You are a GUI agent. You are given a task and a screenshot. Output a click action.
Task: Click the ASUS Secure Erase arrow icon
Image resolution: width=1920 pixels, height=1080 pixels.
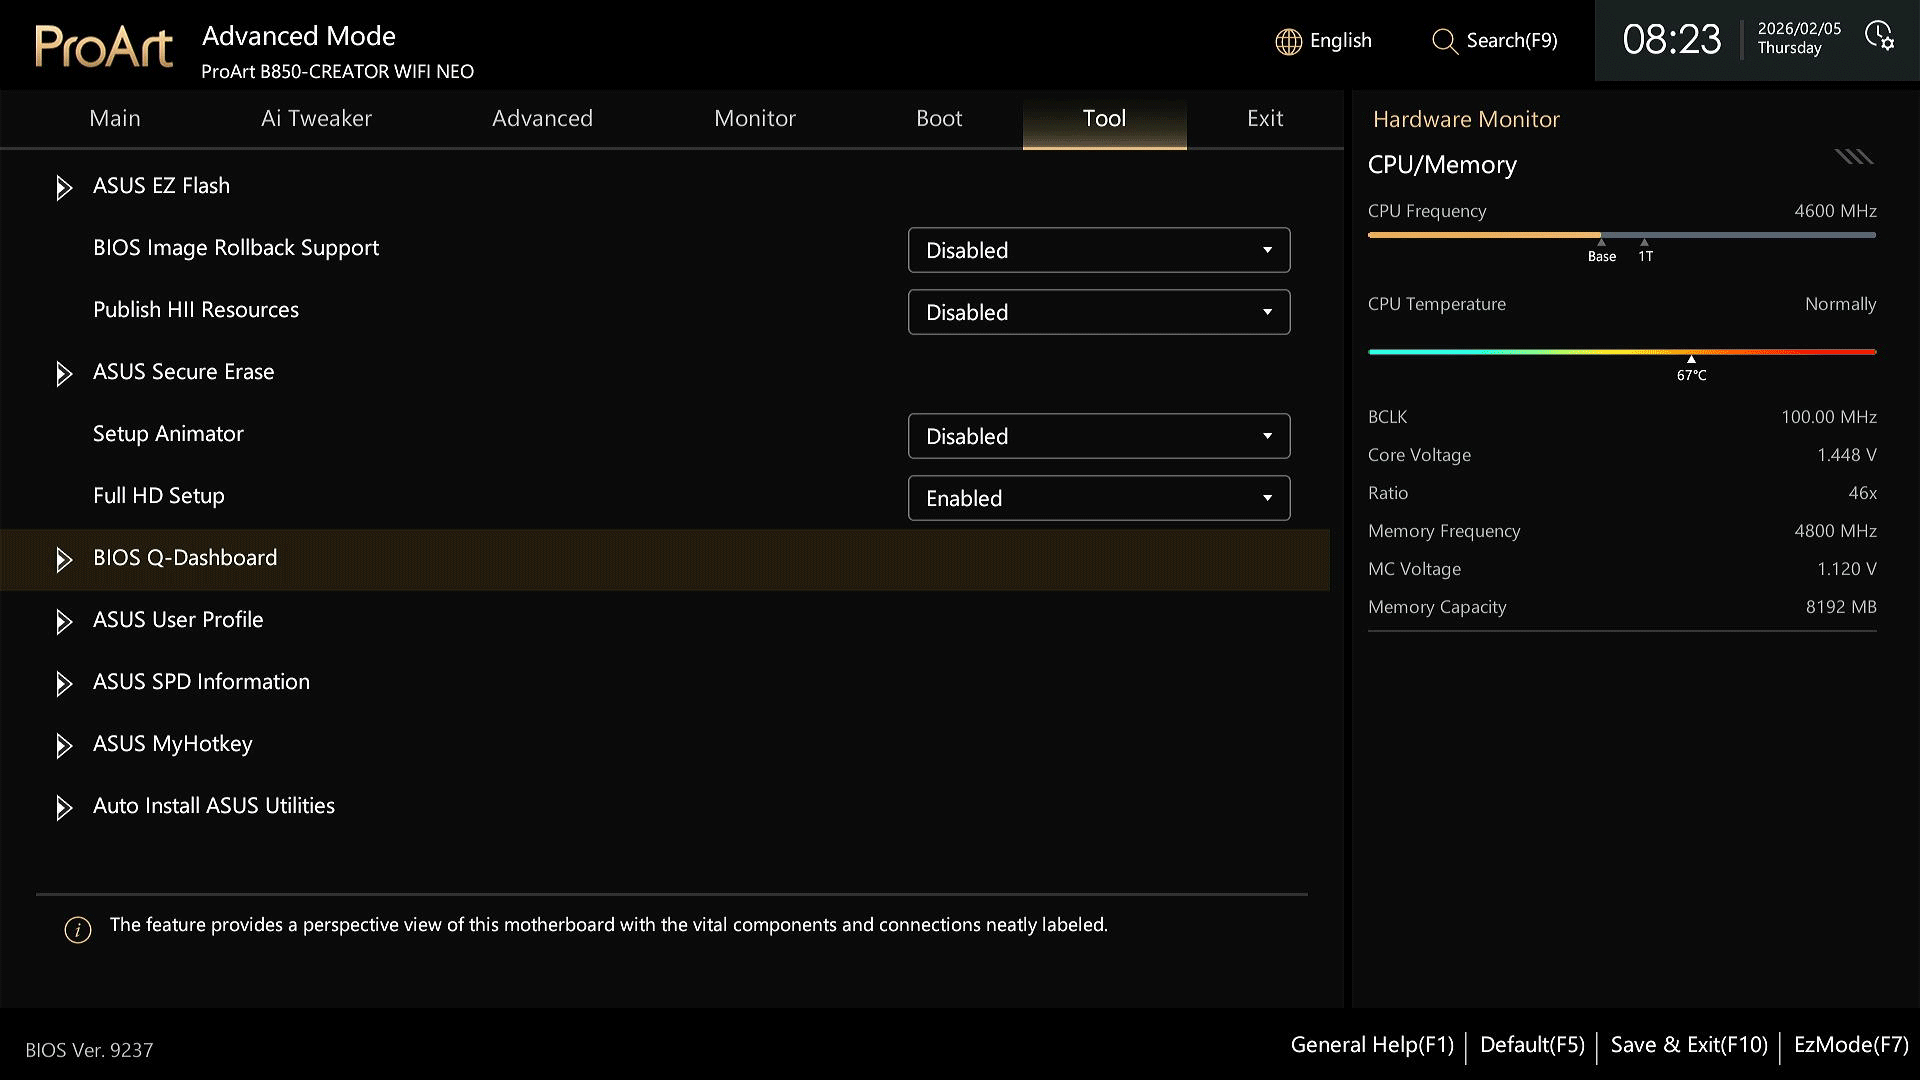click(x=64, y=374)
